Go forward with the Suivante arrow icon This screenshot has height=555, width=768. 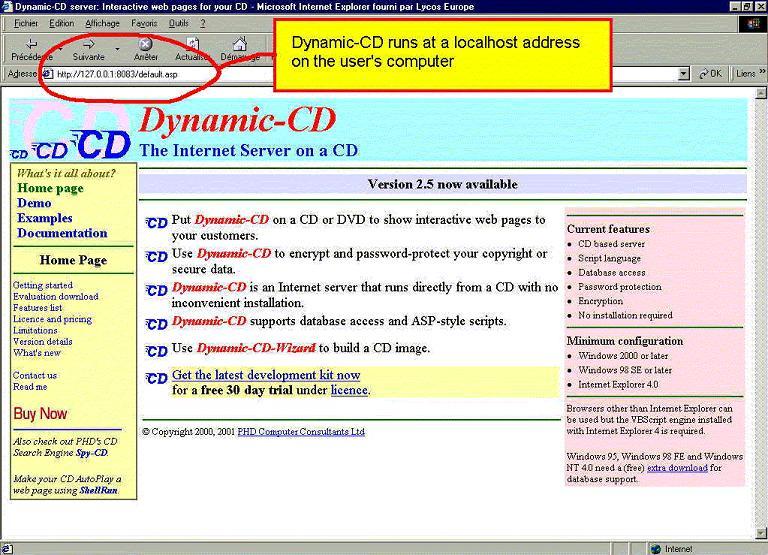(x=89, y=45)
